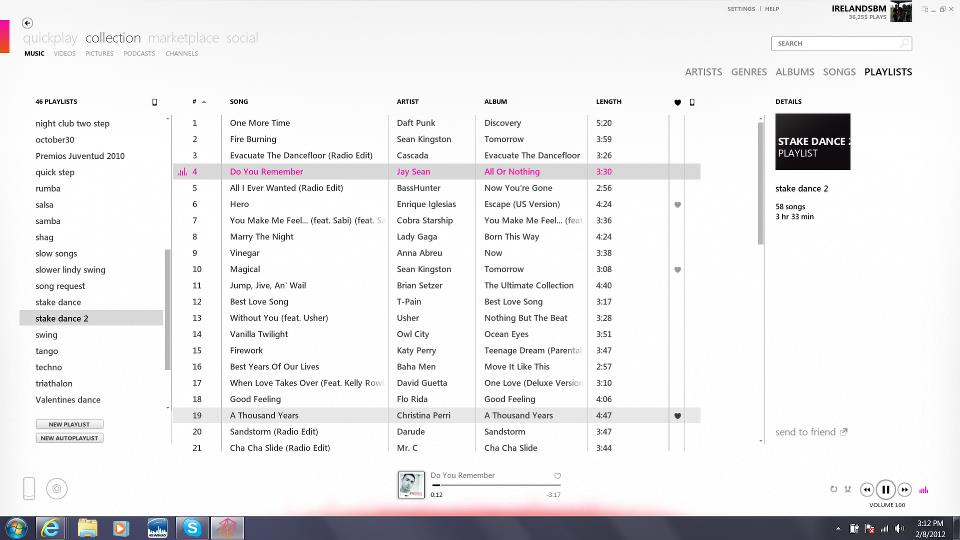Sort by ALBUM column header
The image size is (960, 540).
point(495,102)
